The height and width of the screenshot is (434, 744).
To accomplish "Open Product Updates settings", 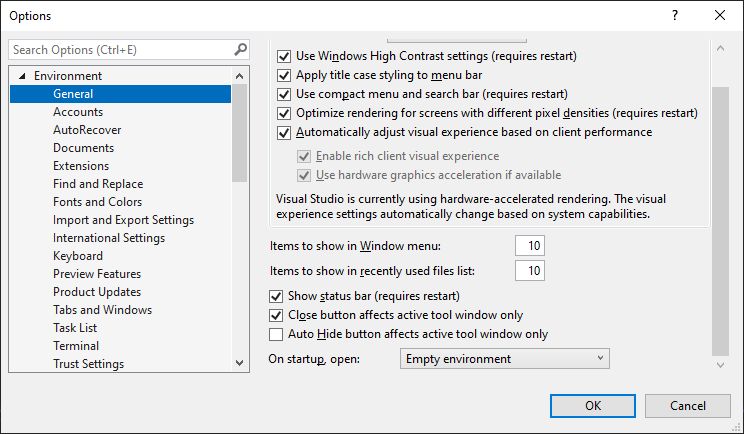I will click(x=97, y=292).
